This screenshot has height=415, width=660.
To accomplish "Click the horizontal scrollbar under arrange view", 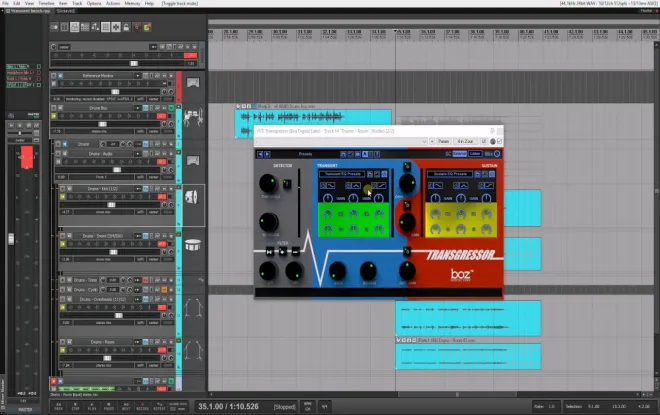I will pyautogui.click(x=457, y=394).
